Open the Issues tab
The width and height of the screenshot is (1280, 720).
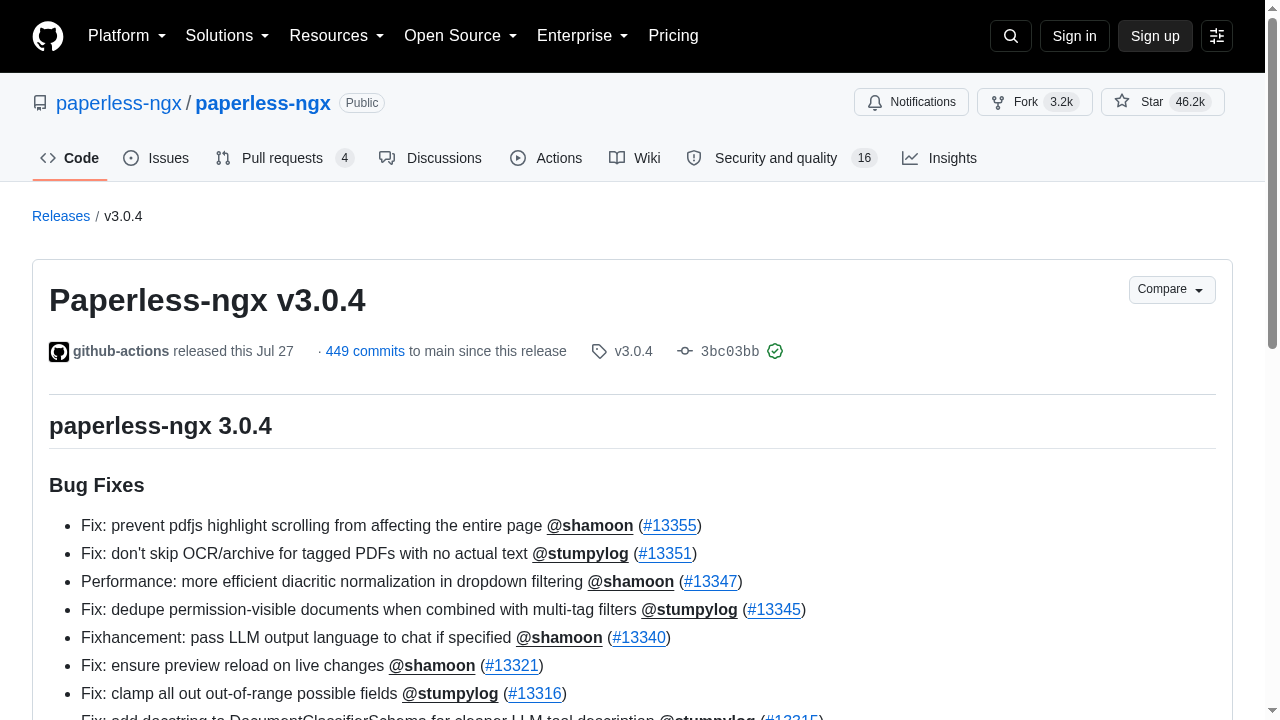coord(156,158)
